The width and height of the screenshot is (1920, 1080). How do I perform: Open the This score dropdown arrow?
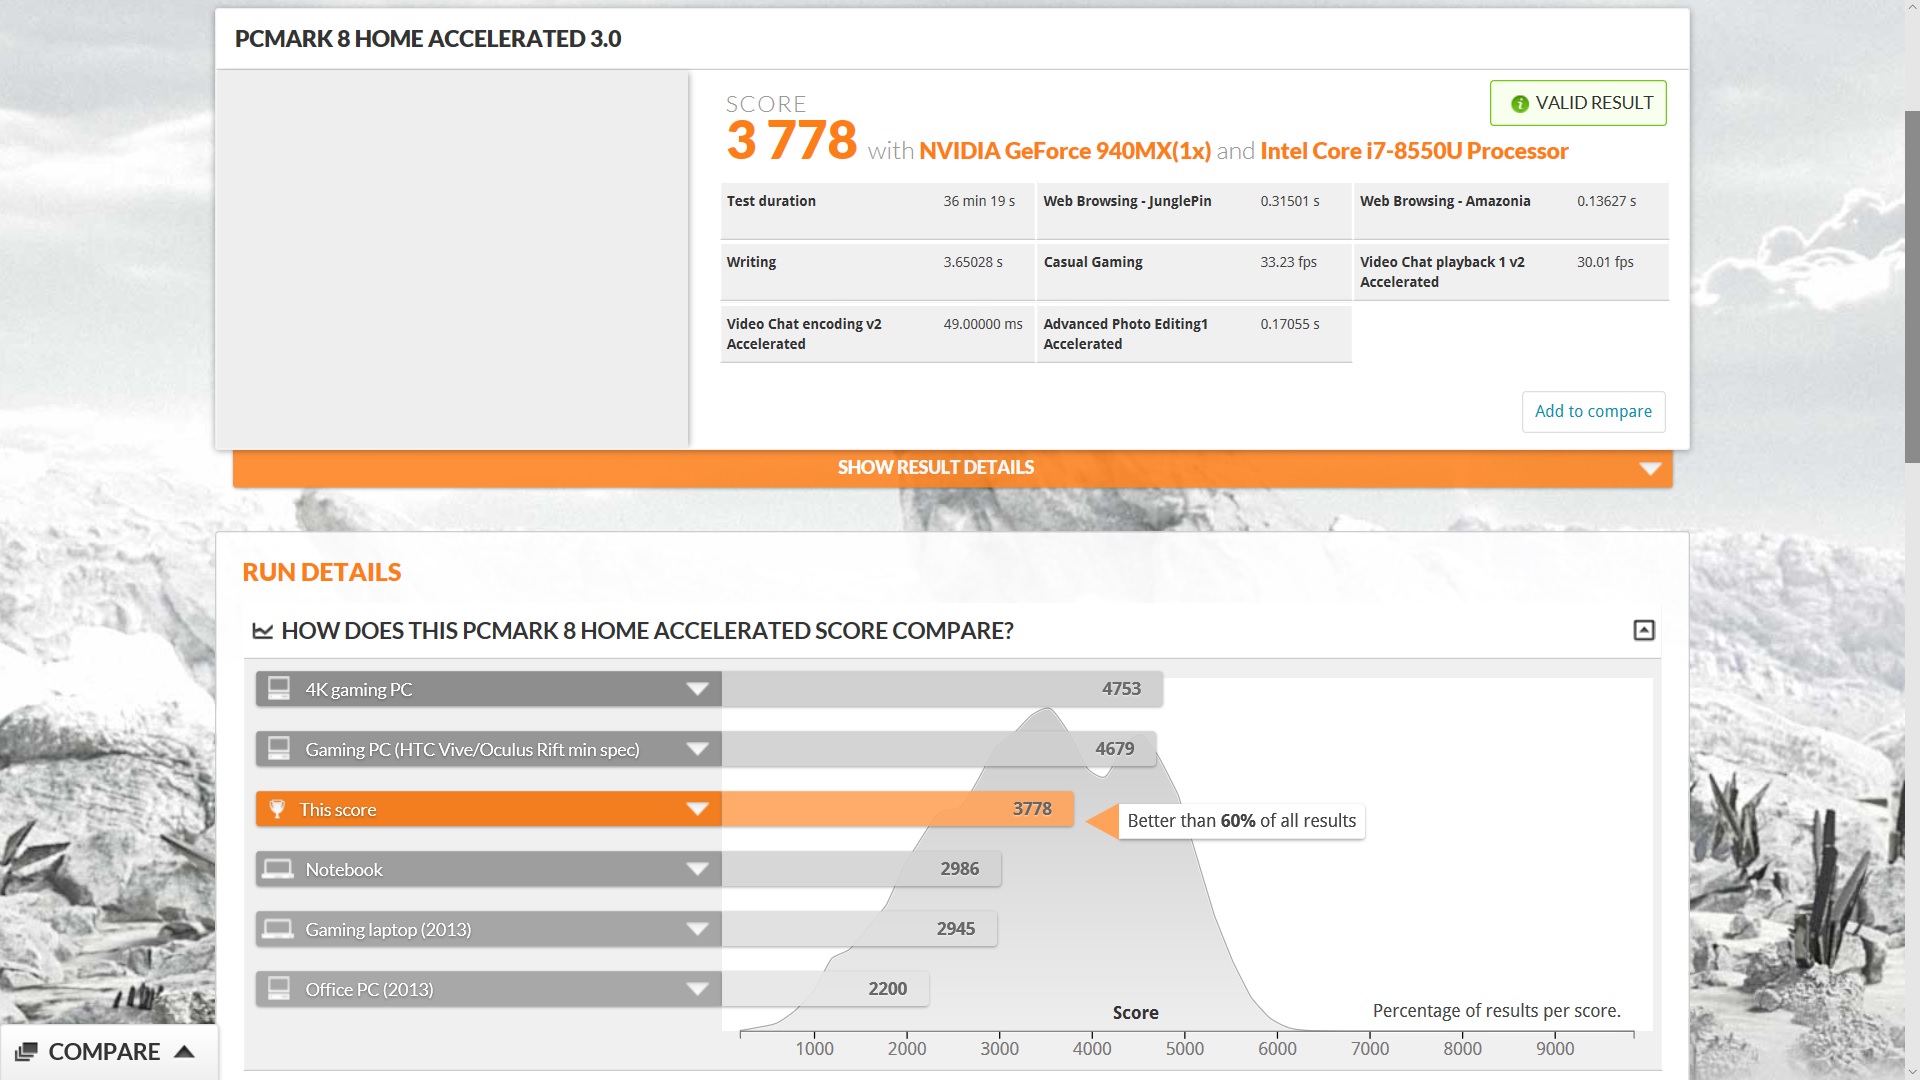(697, 809)
